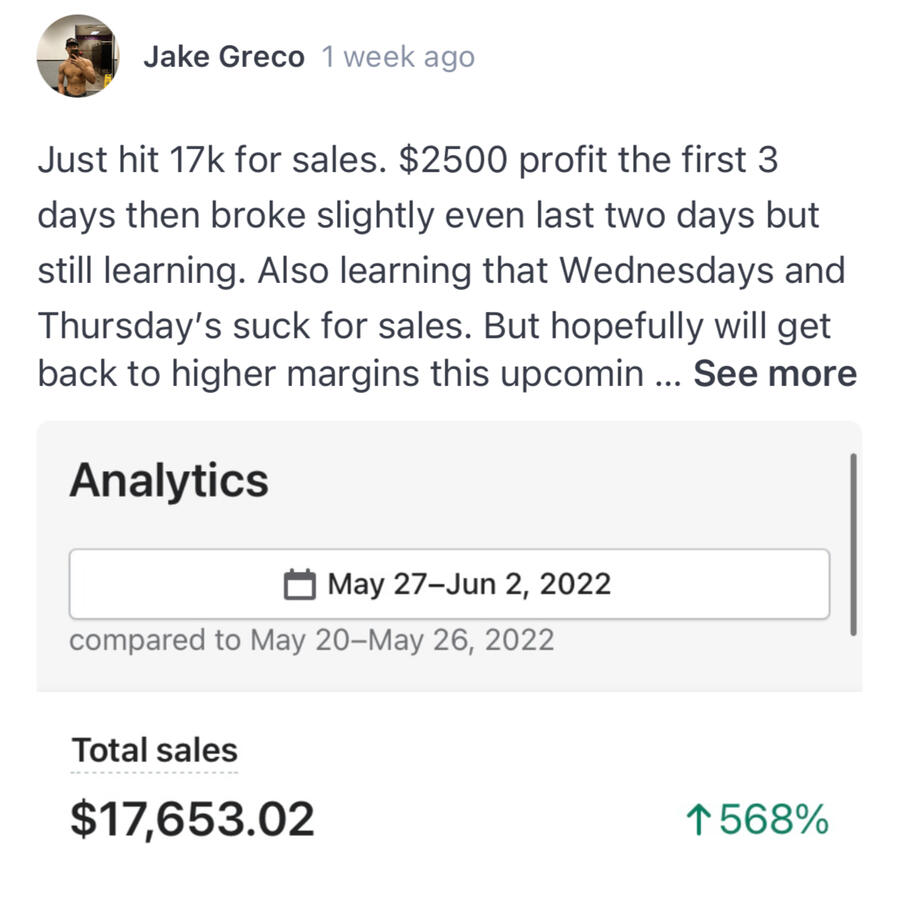
Task: Click the word 'Wednesdays' in the post
Action: [666, 270]
